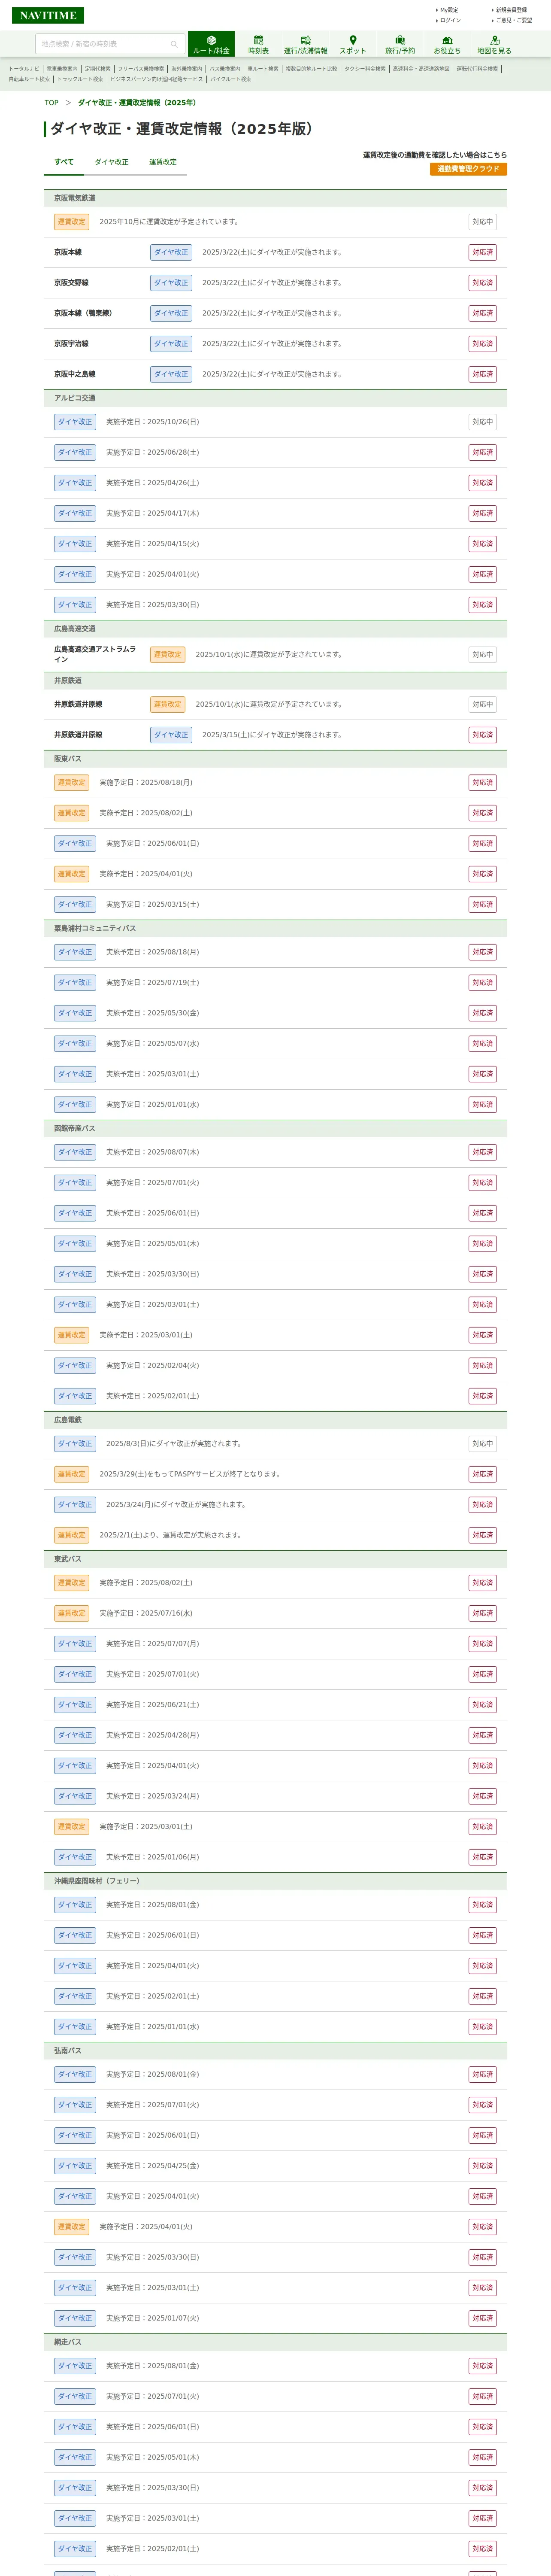Image resolution: width=551 pixels, height=2576 pixels.
Task: Open トータルナビ sub-menu link
Action: [24, 69]
